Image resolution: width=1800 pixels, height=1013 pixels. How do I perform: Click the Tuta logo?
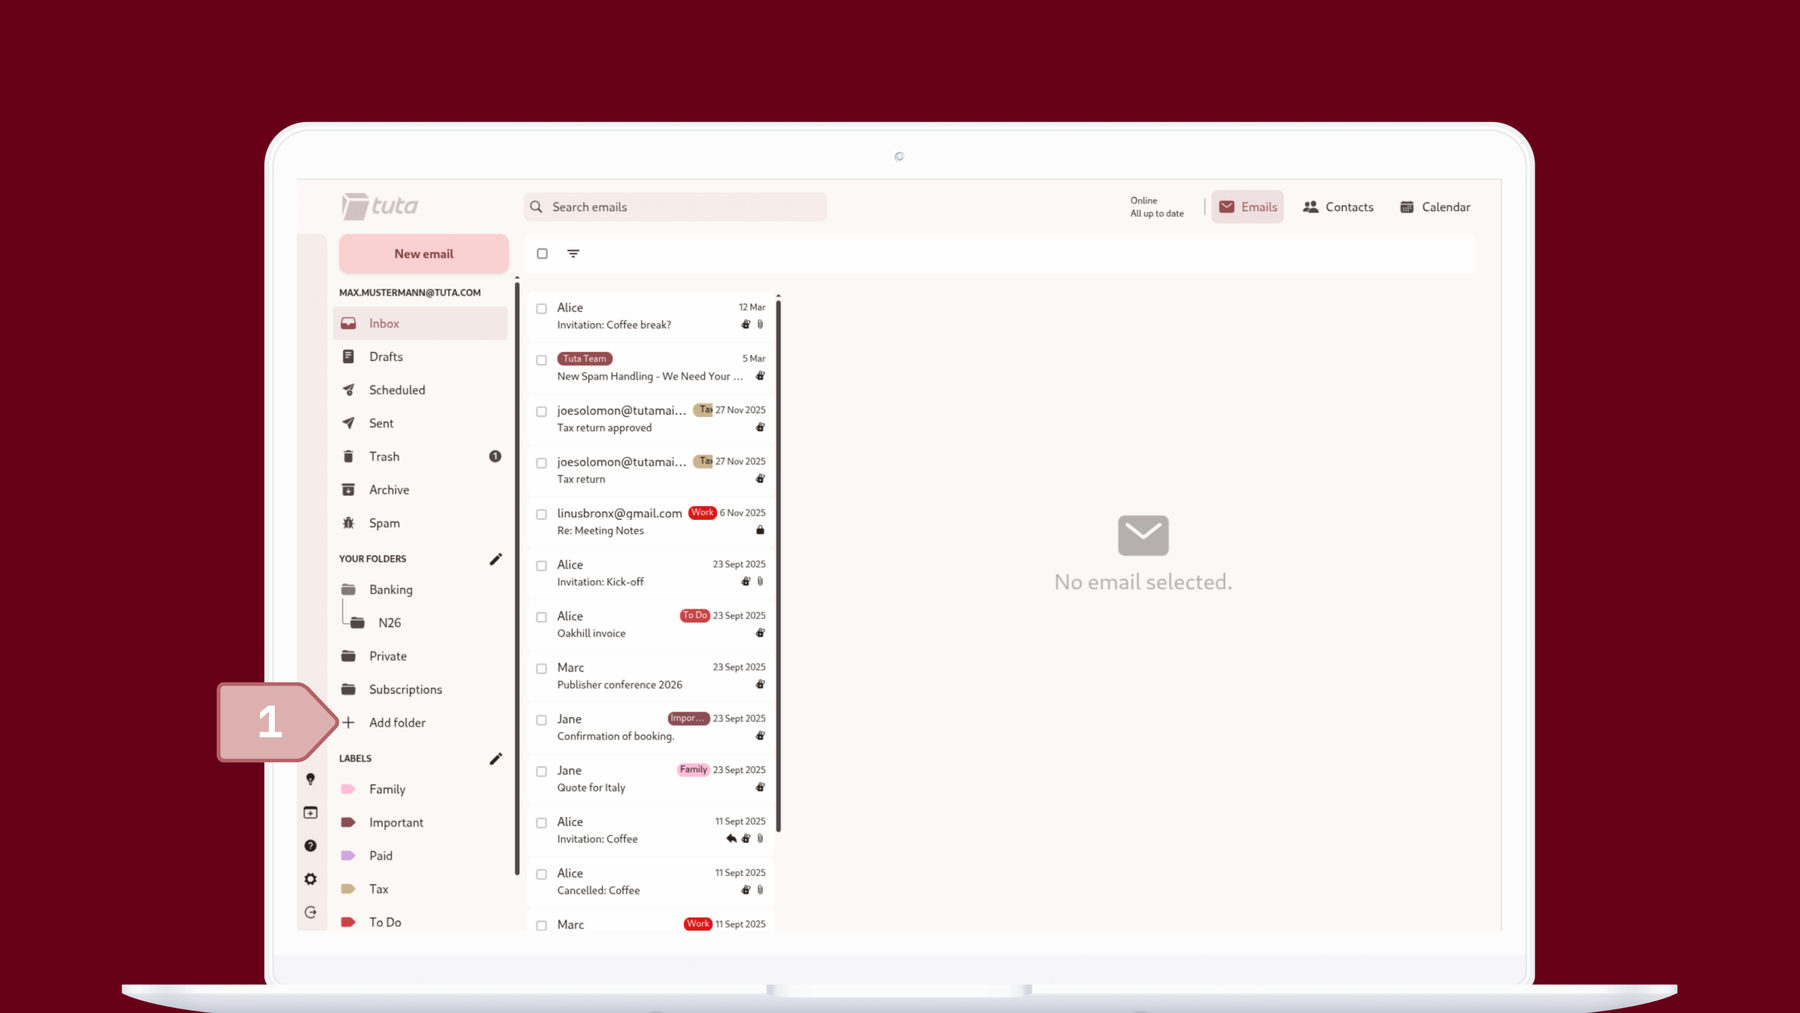pos(380,206)
